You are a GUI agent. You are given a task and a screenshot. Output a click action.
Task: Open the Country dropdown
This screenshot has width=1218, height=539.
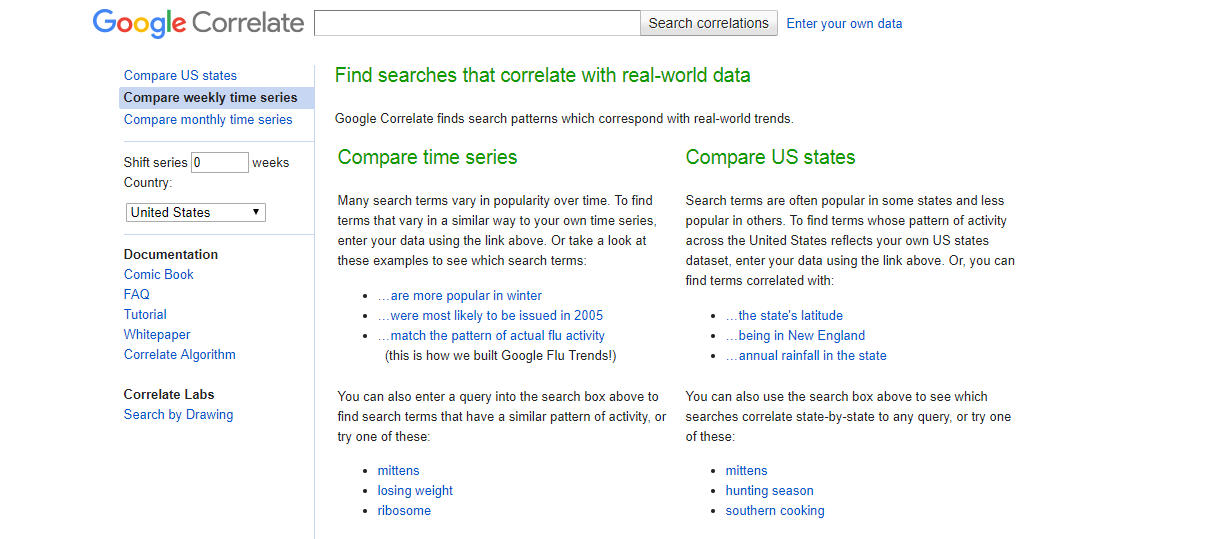click(x=196, y=212)
